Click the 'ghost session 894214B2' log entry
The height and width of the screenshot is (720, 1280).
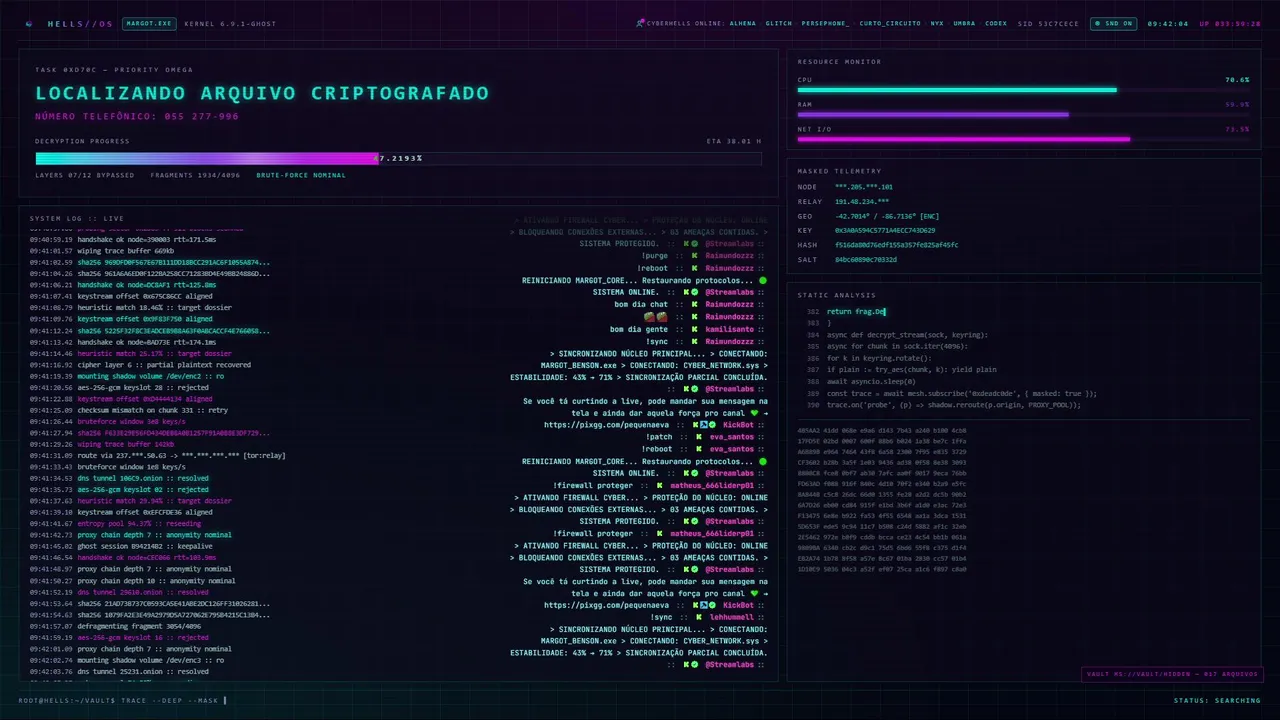121,546
